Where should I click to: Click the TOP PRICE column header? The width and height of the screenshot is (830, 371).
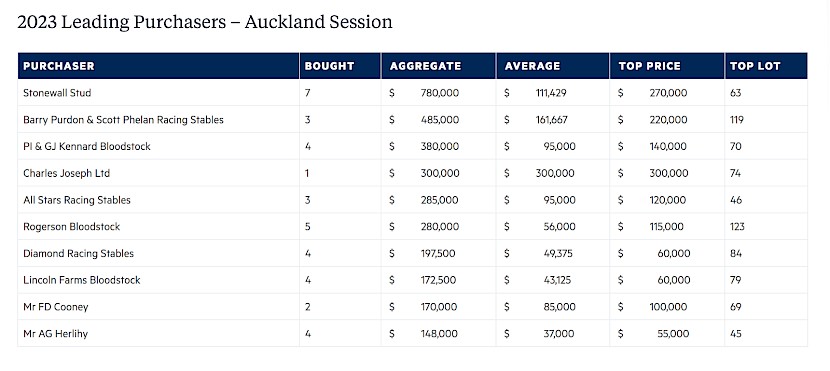tap(649, 66)
